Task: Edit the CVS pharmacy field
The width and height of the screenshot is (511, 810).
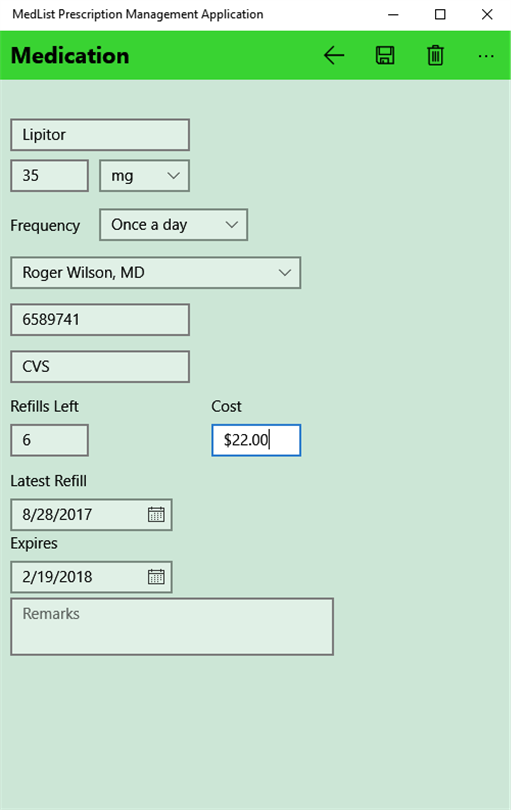Action: pyautogui.click(x=100, y=367)
